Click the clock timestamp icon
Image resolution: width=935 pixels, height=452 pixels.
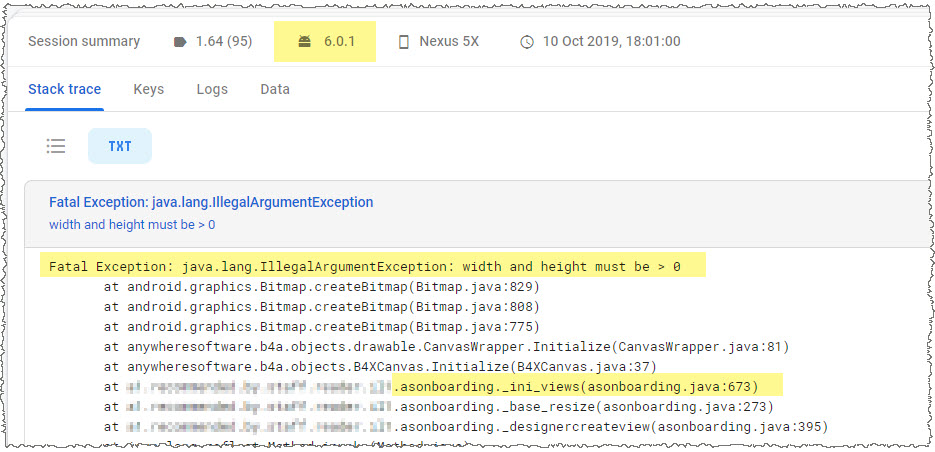pos(527,42)
